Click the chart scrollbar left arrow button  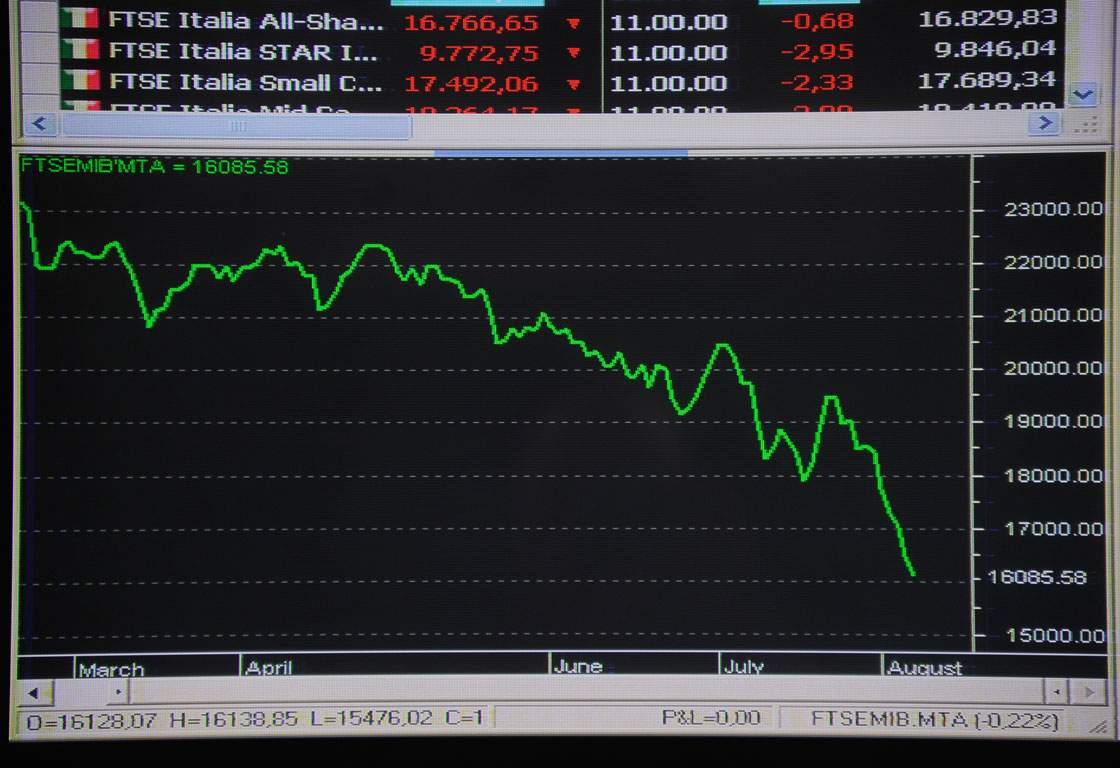click(x=34, y=693)
